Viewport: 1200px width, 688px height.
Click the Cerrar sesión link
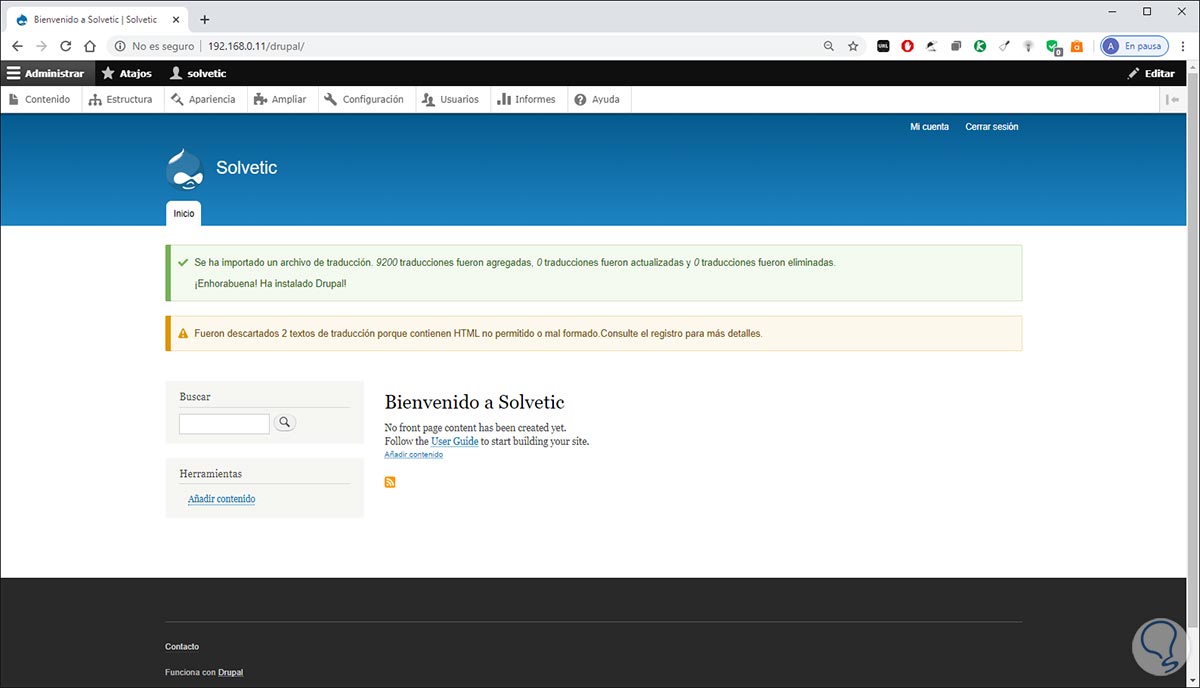tap(992, 127)
